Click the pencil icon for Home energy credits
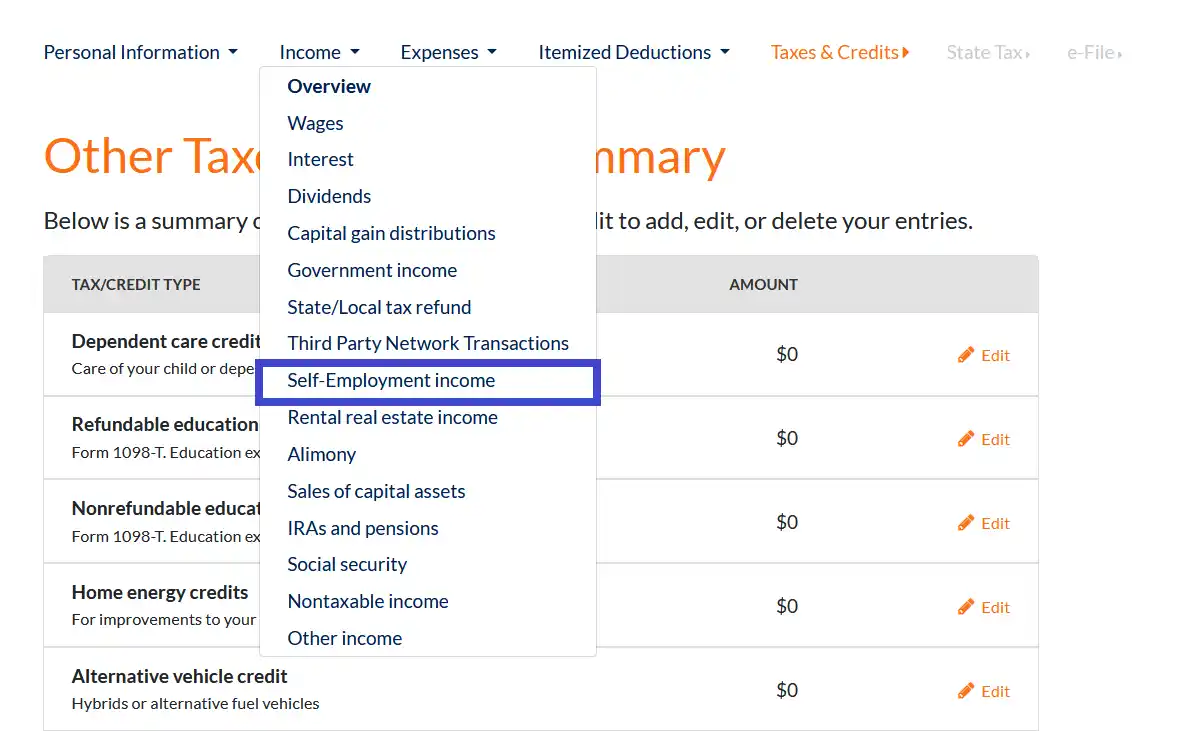Viewport: 1181px width, 731px height. coord(966,607)
